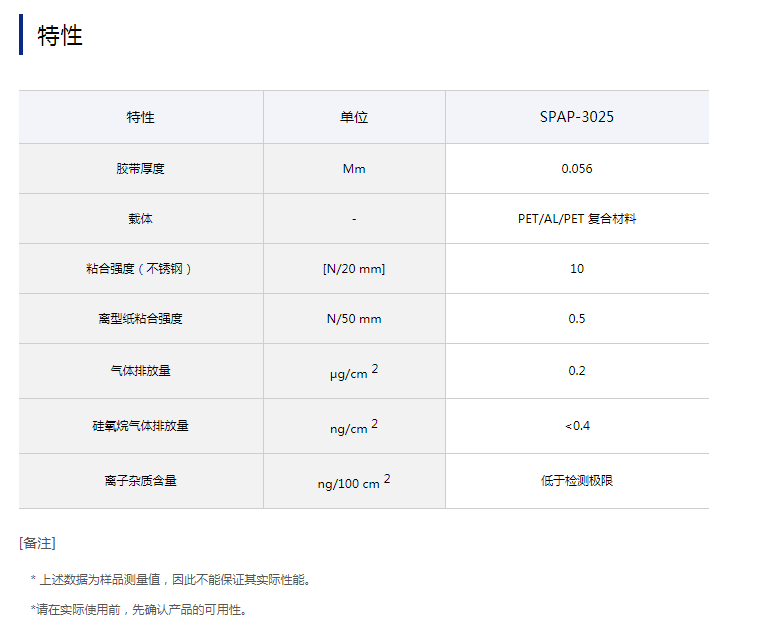Select the [N/20 mm] unit cell

354,269
